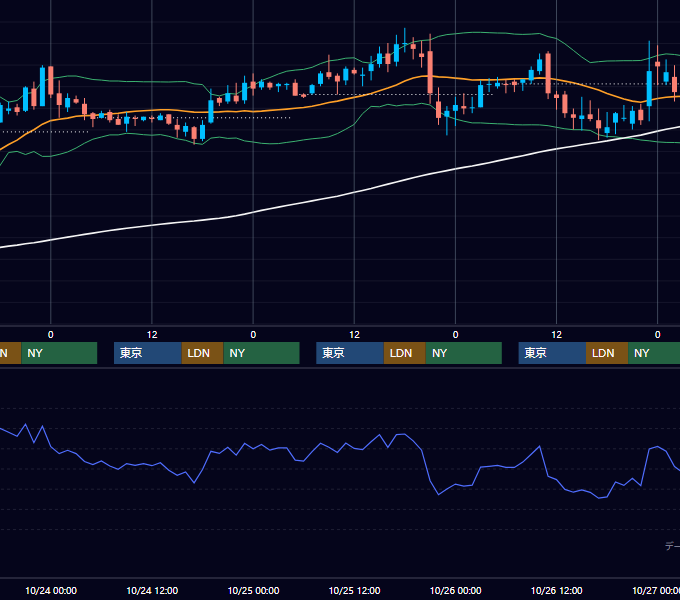
Task: Select the 10/25 LDN session bar
Action: pyautogui.click(x=405, y=353)
